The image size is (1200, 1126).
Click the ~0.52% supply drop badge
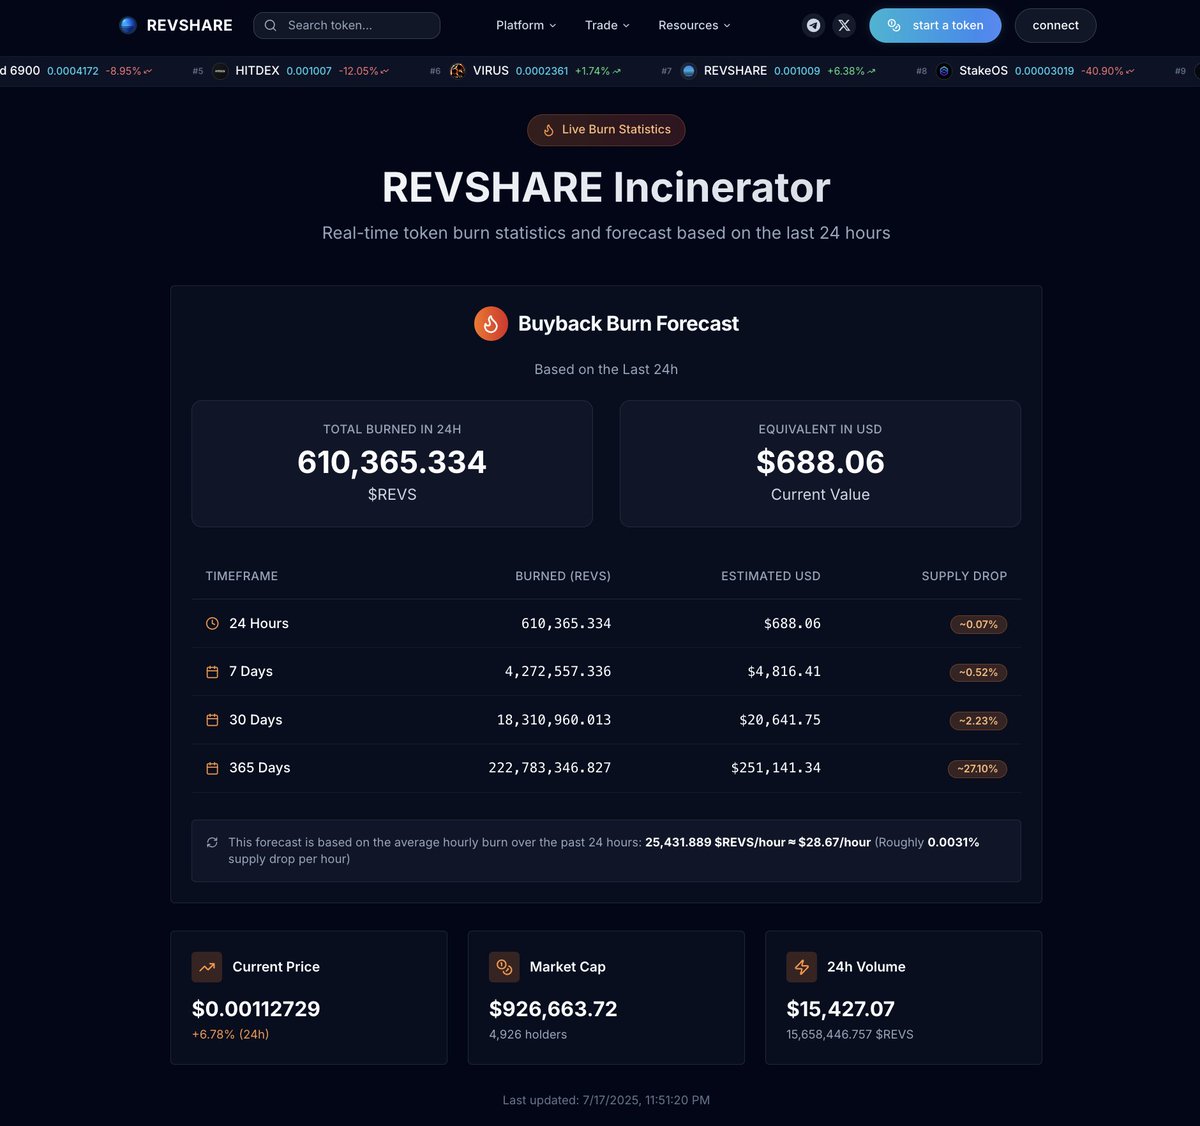978,672
